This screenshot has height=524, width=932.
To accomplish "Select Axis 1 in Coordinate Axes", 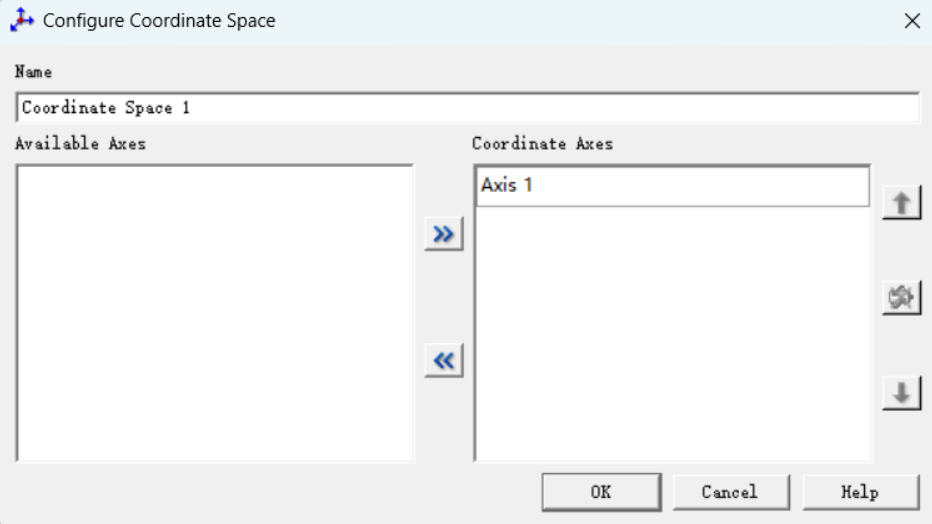I will (x=672, y=186).
